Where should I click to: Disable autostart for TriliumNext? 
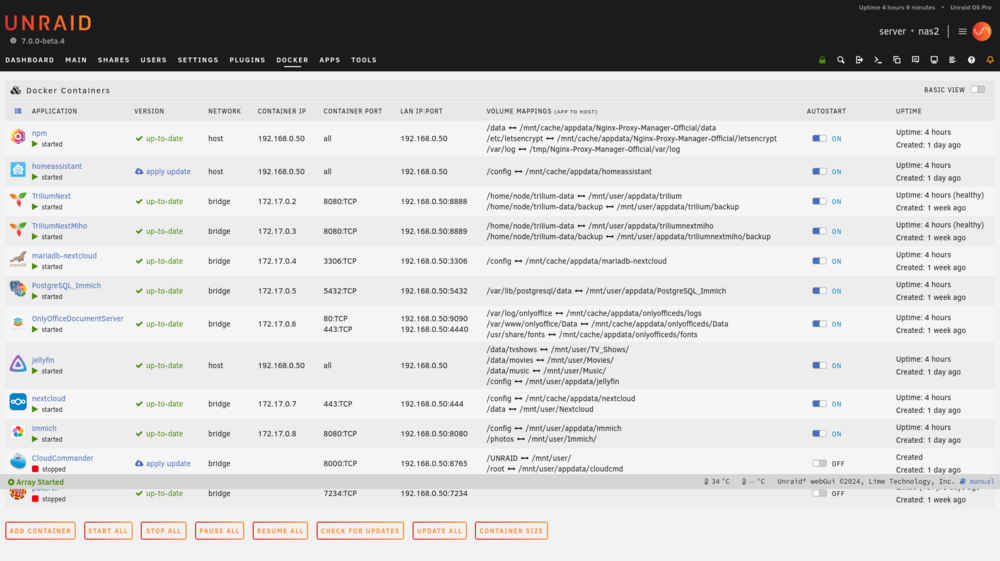pyautogui.click(x=820, y=201)
